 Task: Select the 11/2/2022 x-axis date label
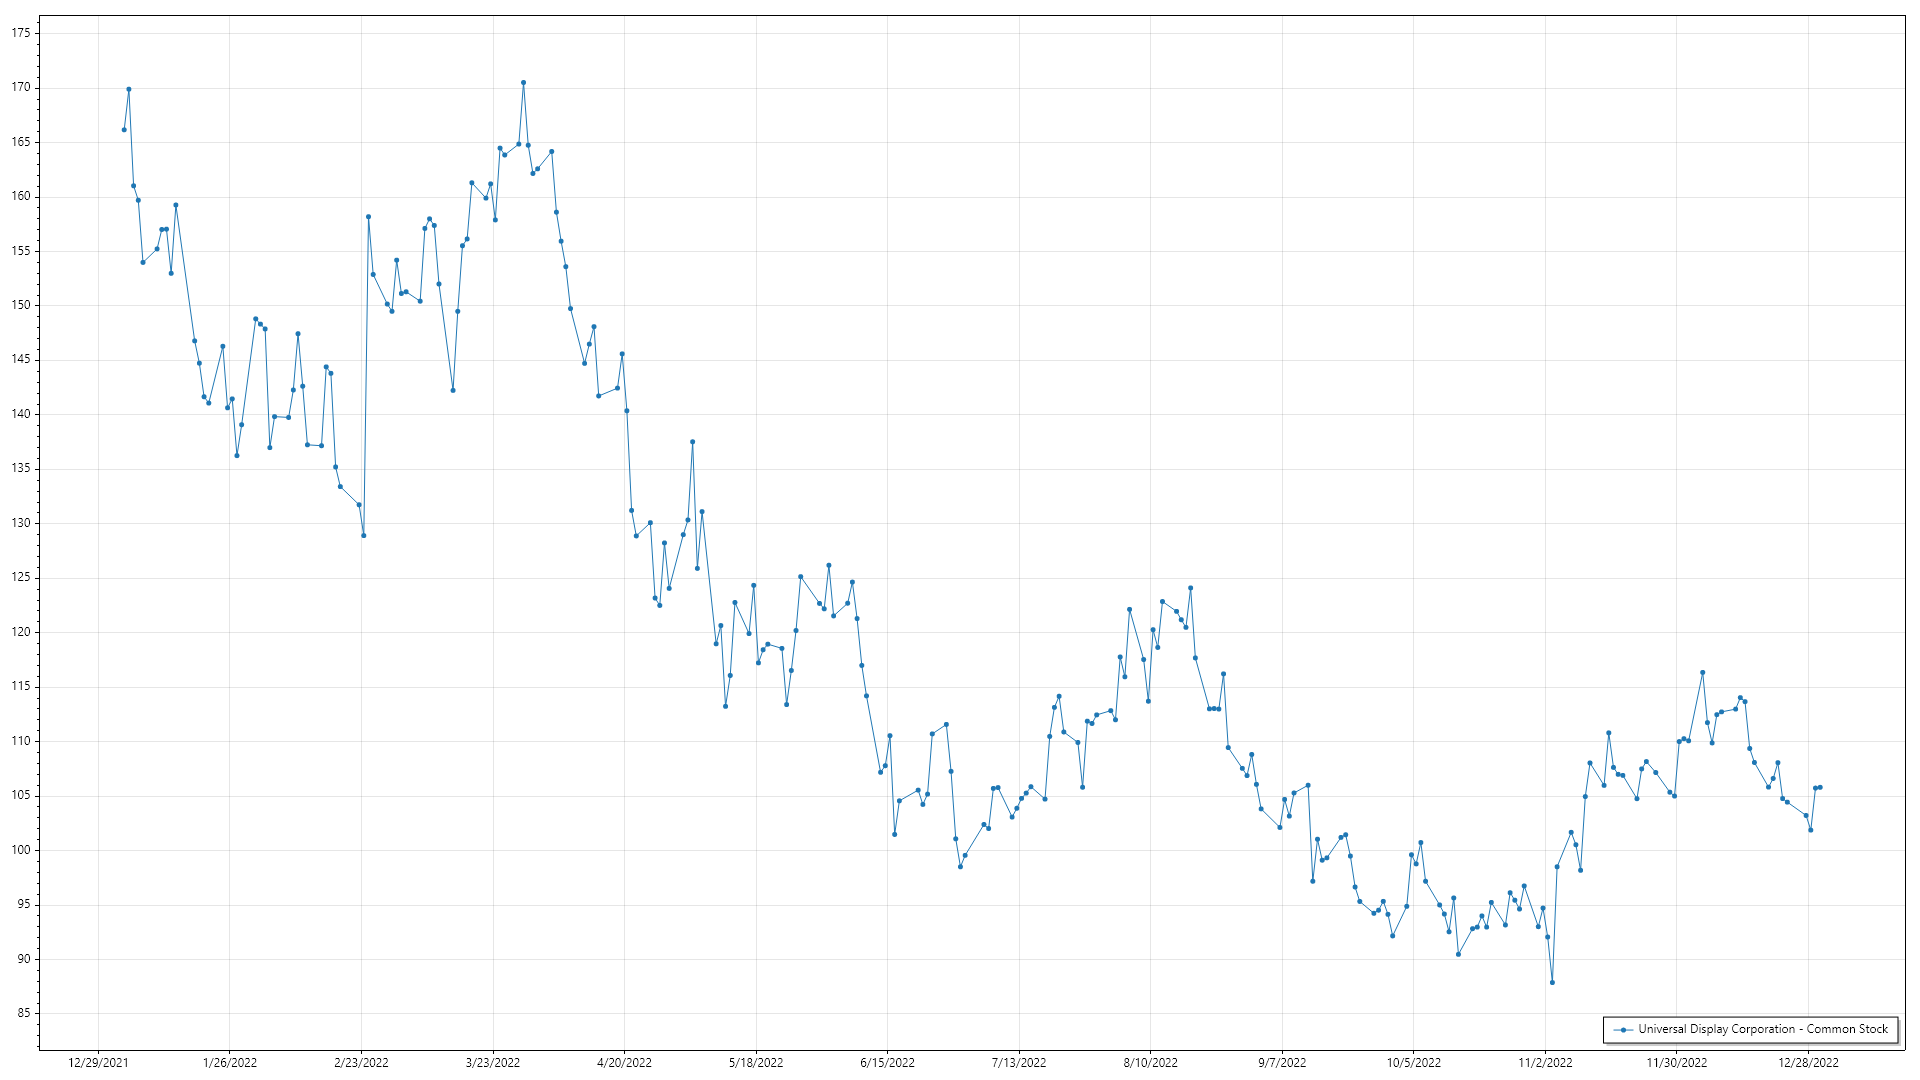[1545, 1062]
